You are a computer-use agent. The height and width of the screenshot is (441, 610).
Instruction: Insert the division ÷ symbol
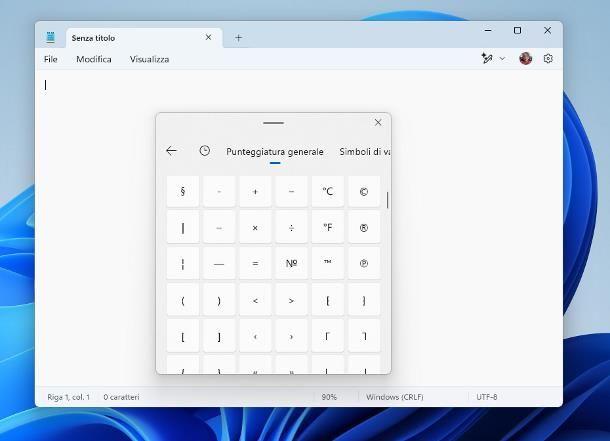[291, 228]
